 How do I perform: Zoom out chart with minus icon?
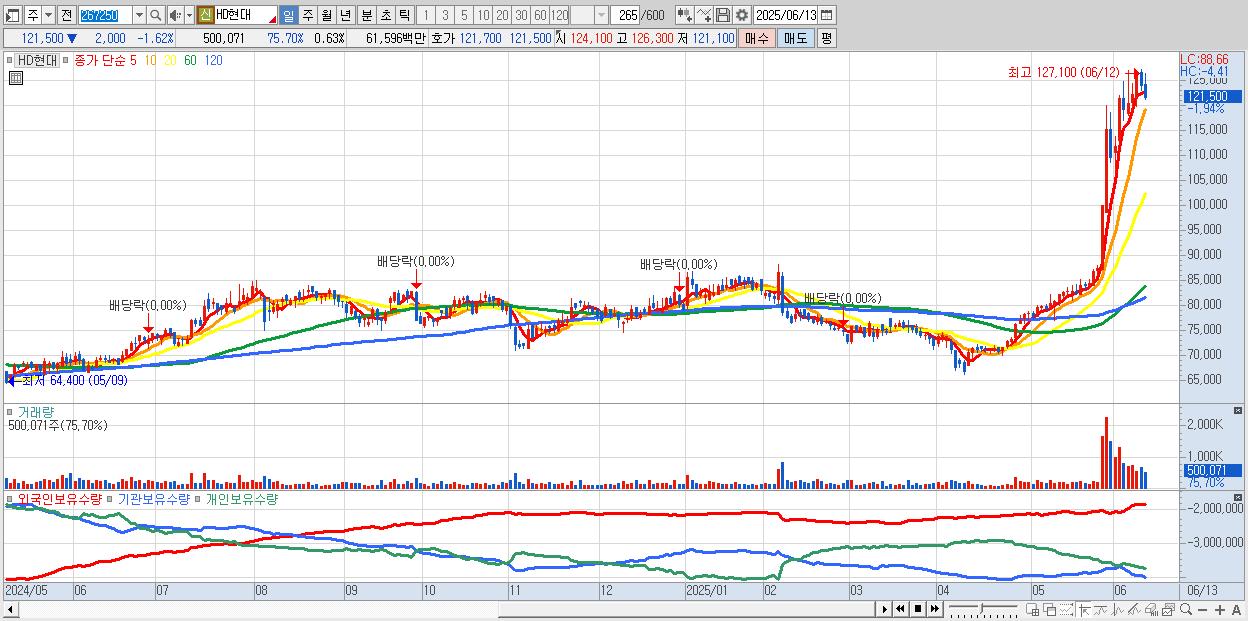(x=1202, y=609)
